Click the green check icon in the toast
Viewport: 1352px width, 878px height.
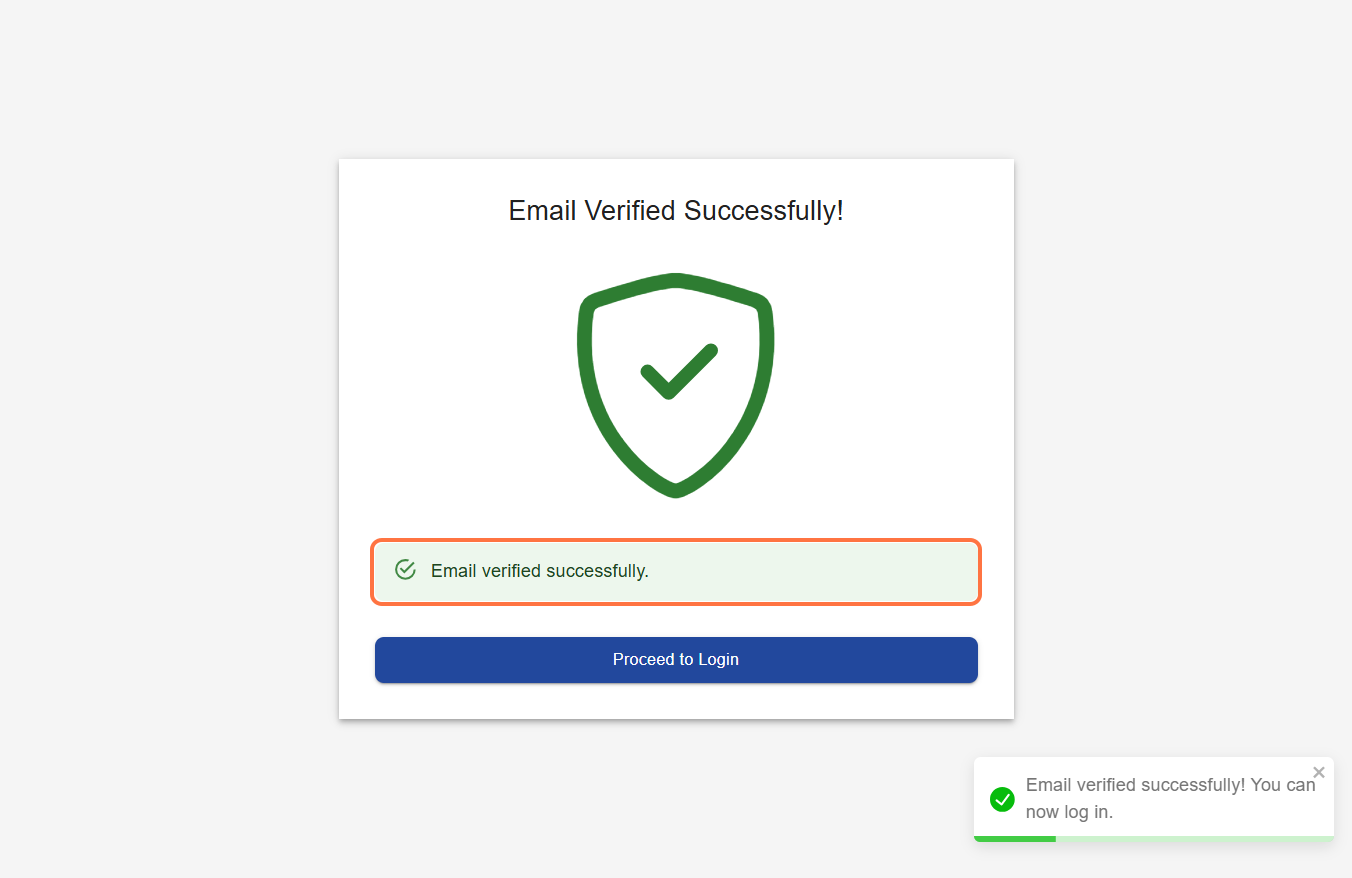pos(1002,799)
